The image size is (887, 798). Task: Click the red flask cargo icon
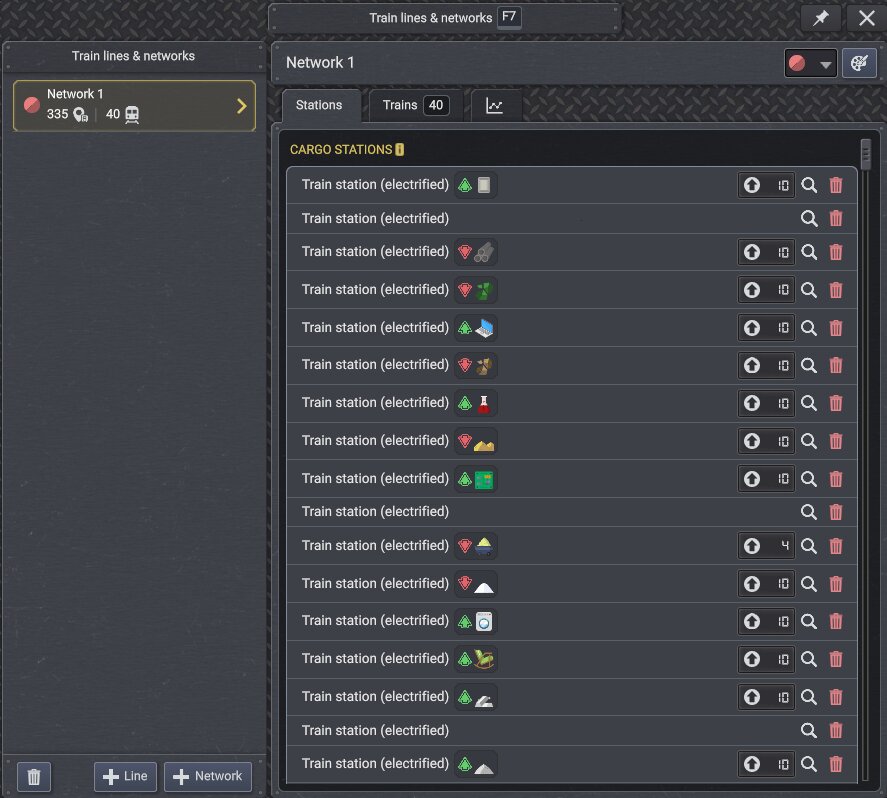(484, 403)
